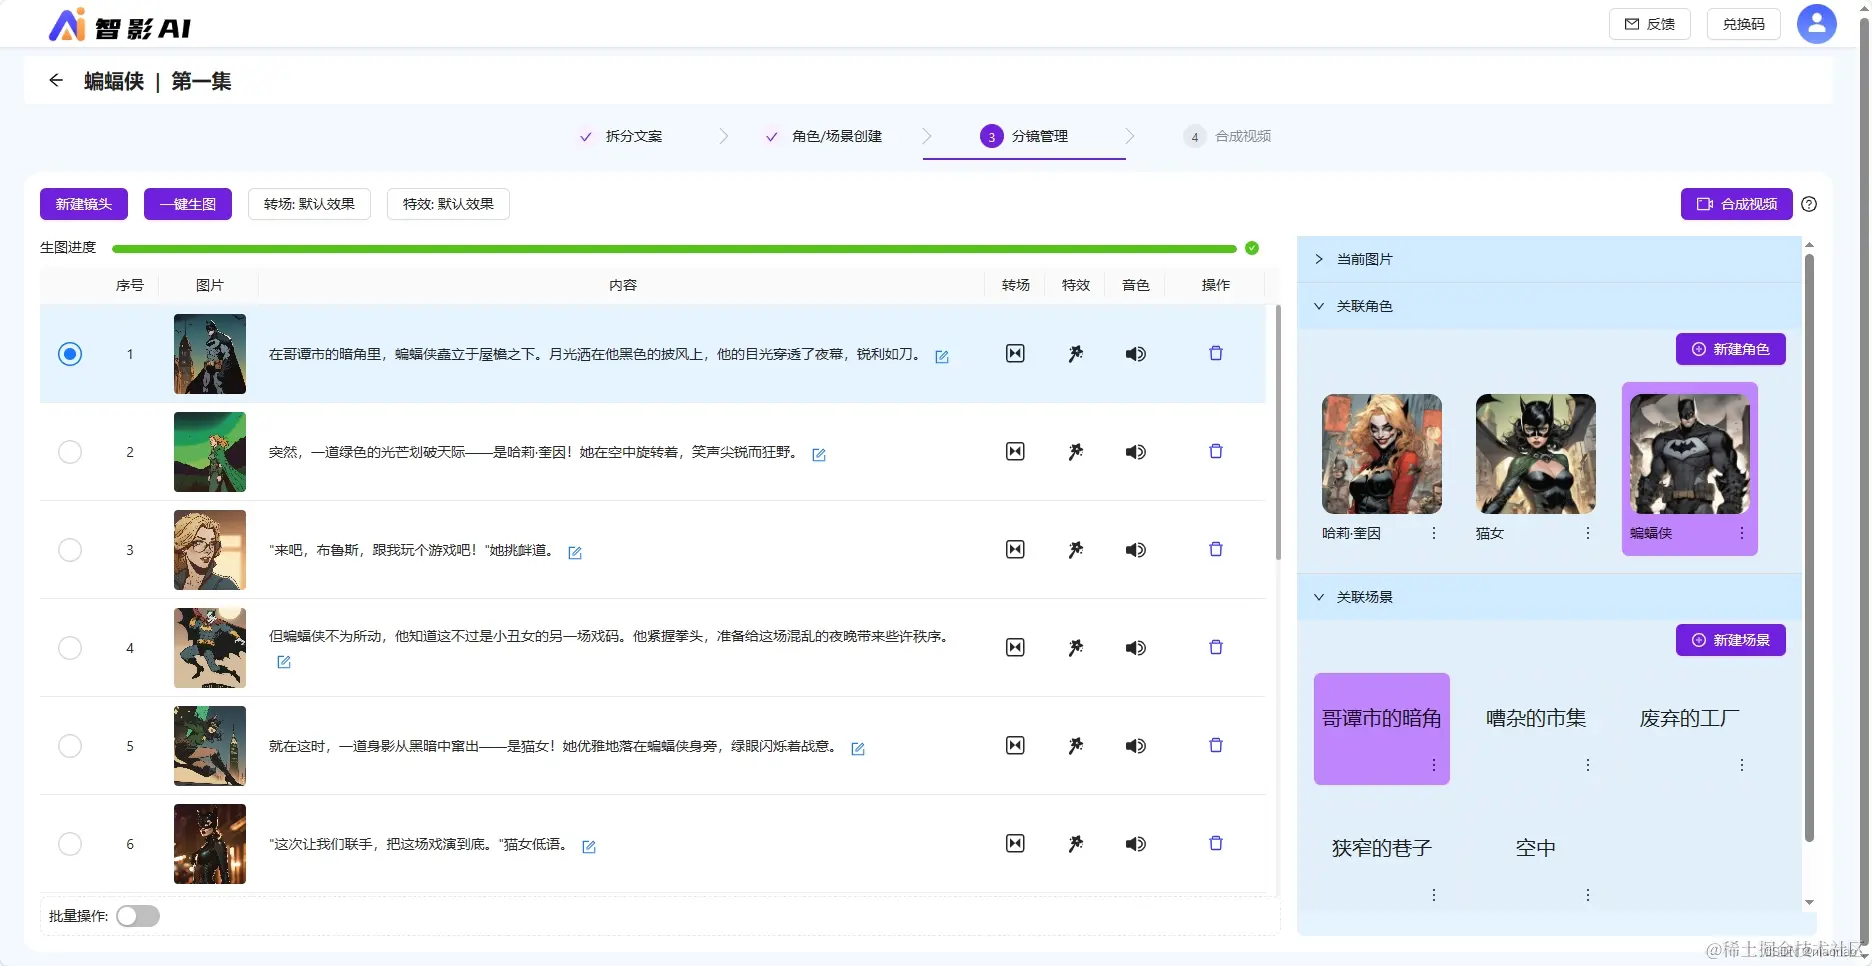Select the radio button for shot 1
The image size is (1872, 966).
70,353
